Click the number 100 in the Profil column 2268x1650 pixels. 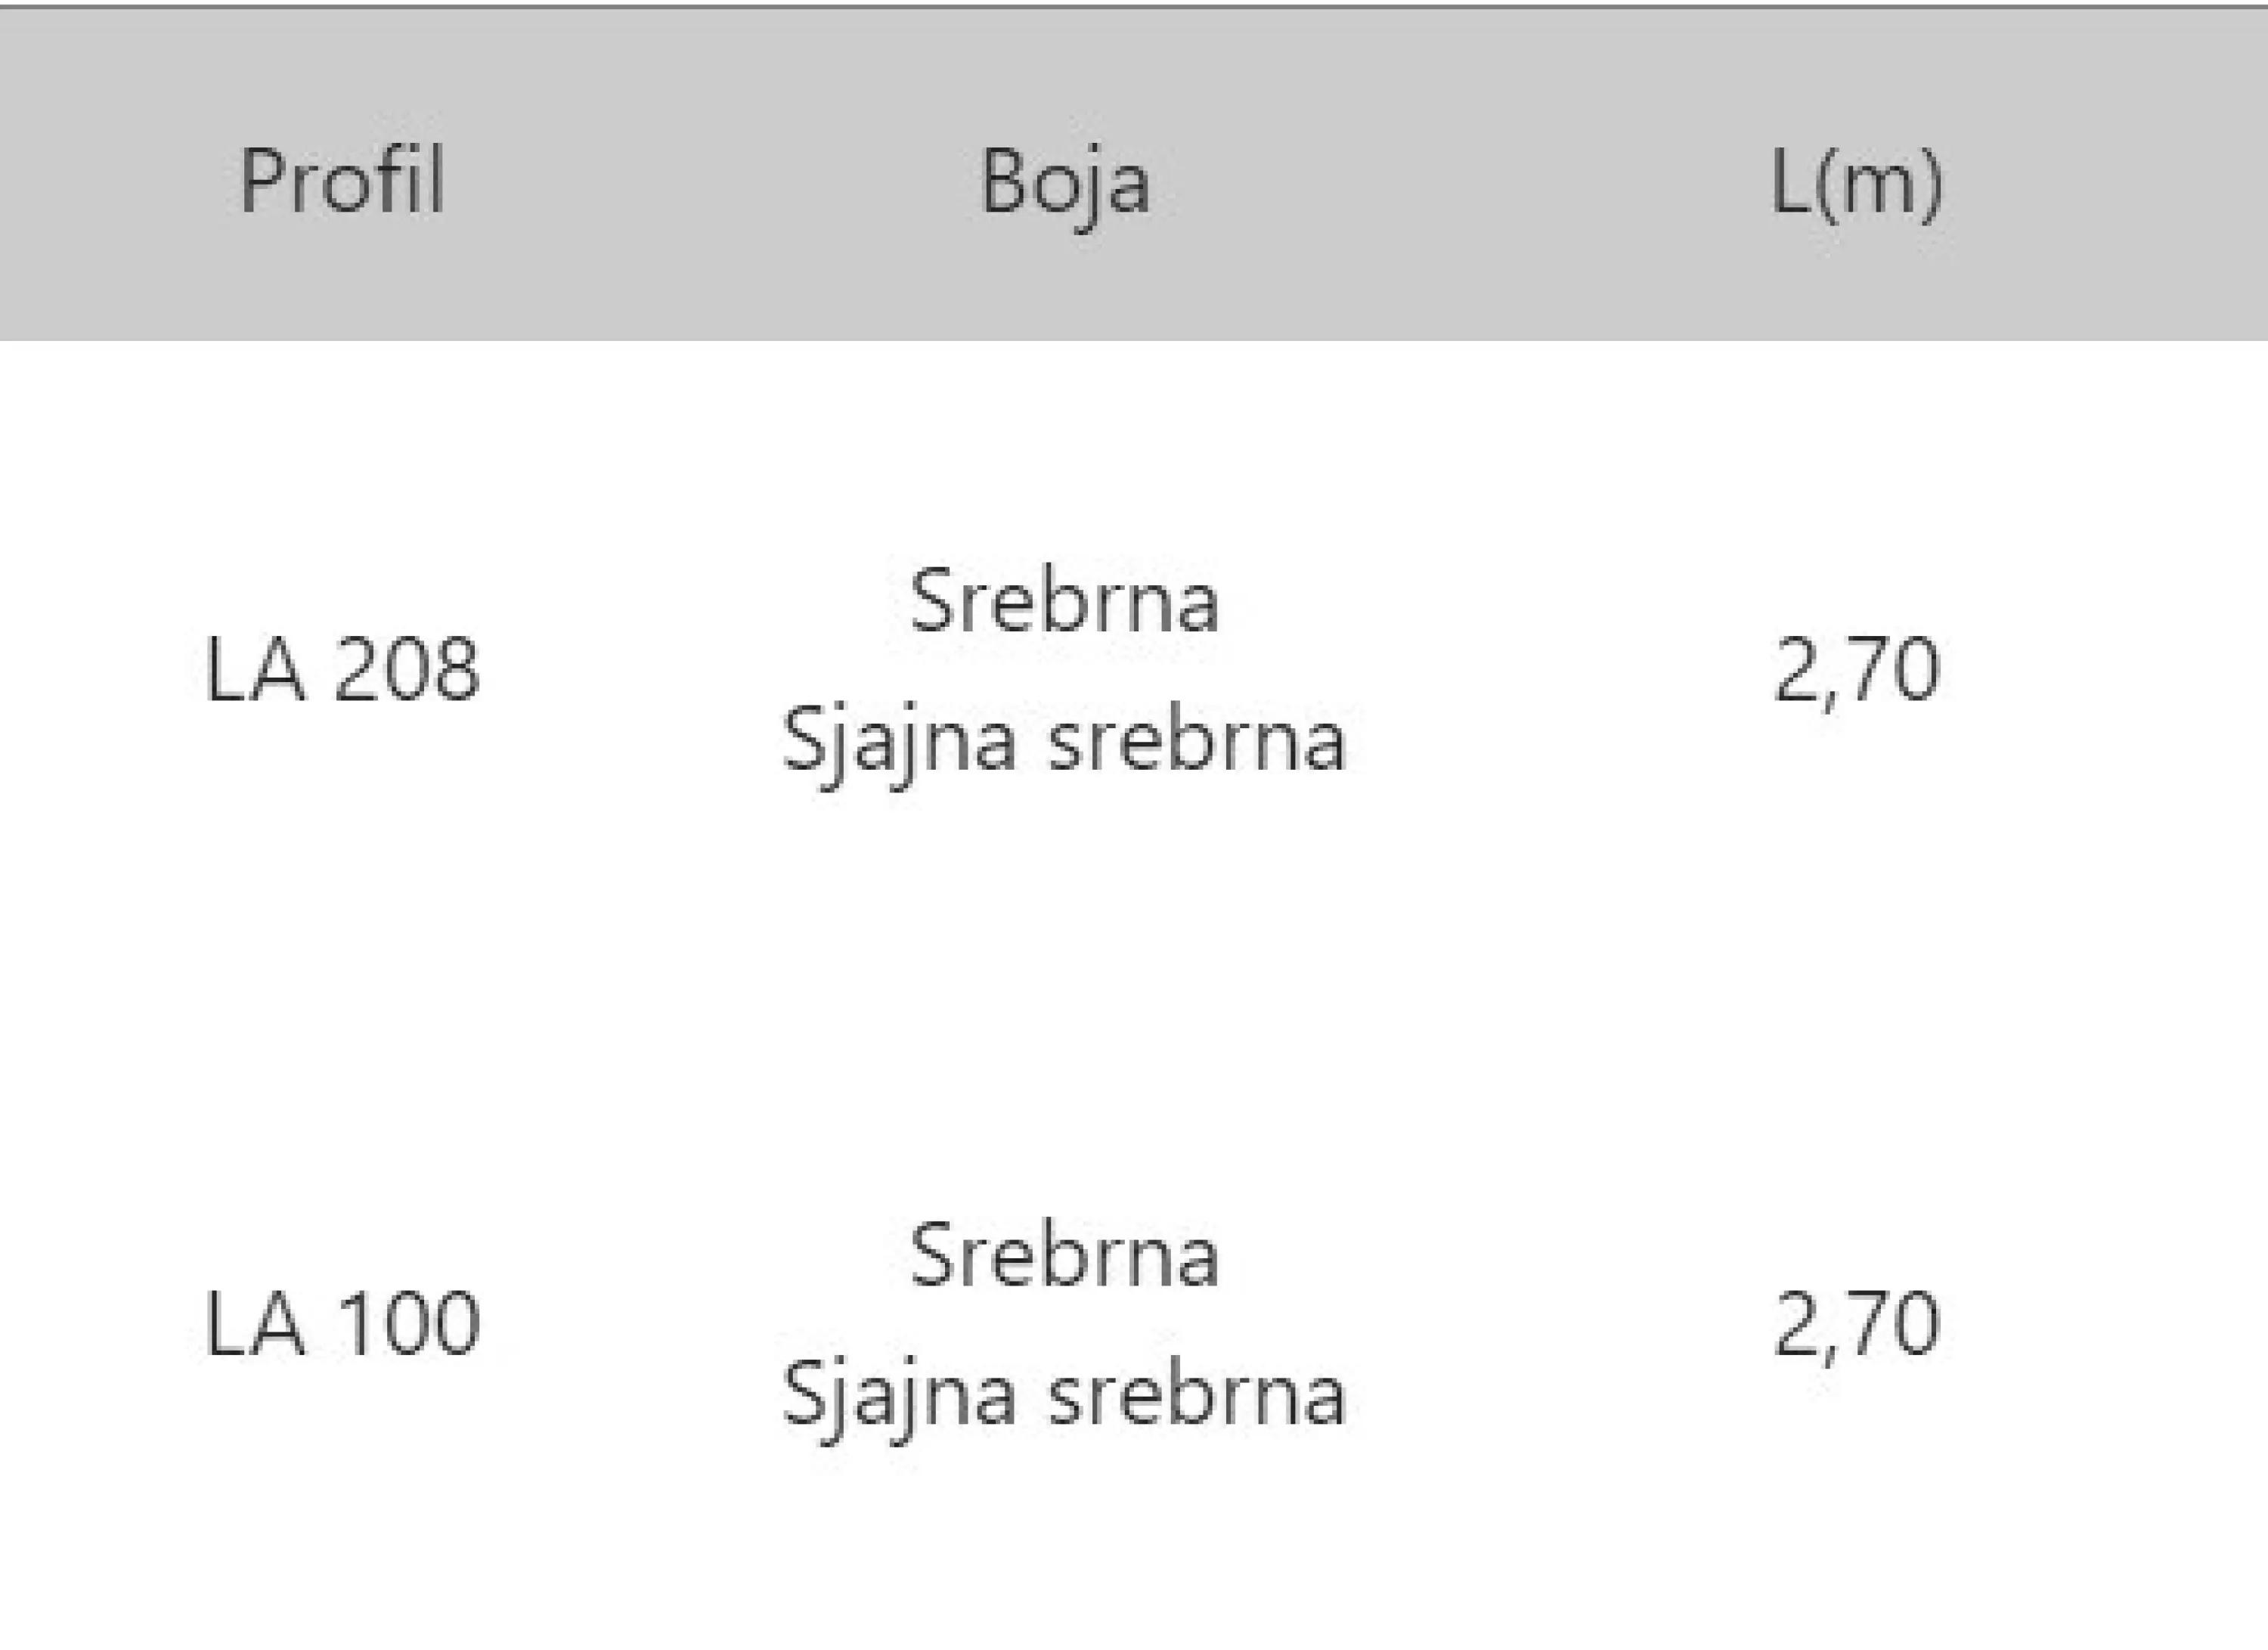(408, 1325)
